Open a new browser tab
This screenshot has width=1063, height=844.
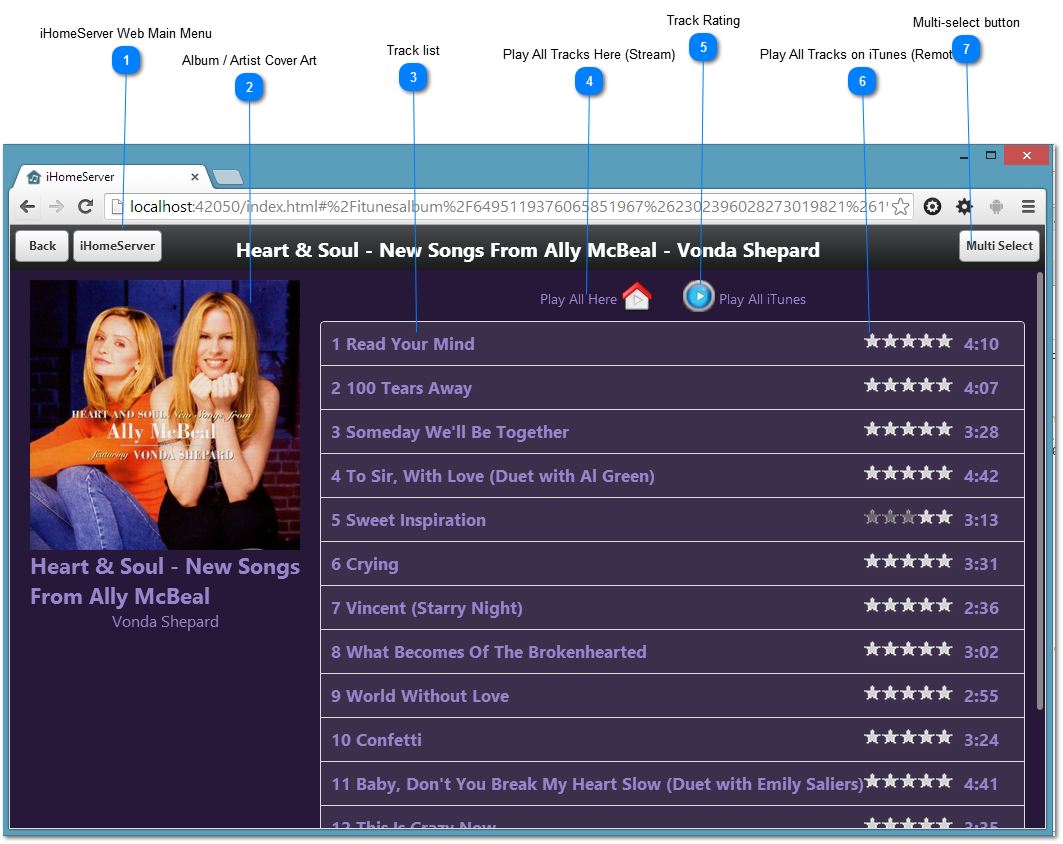tap(228, 178)
